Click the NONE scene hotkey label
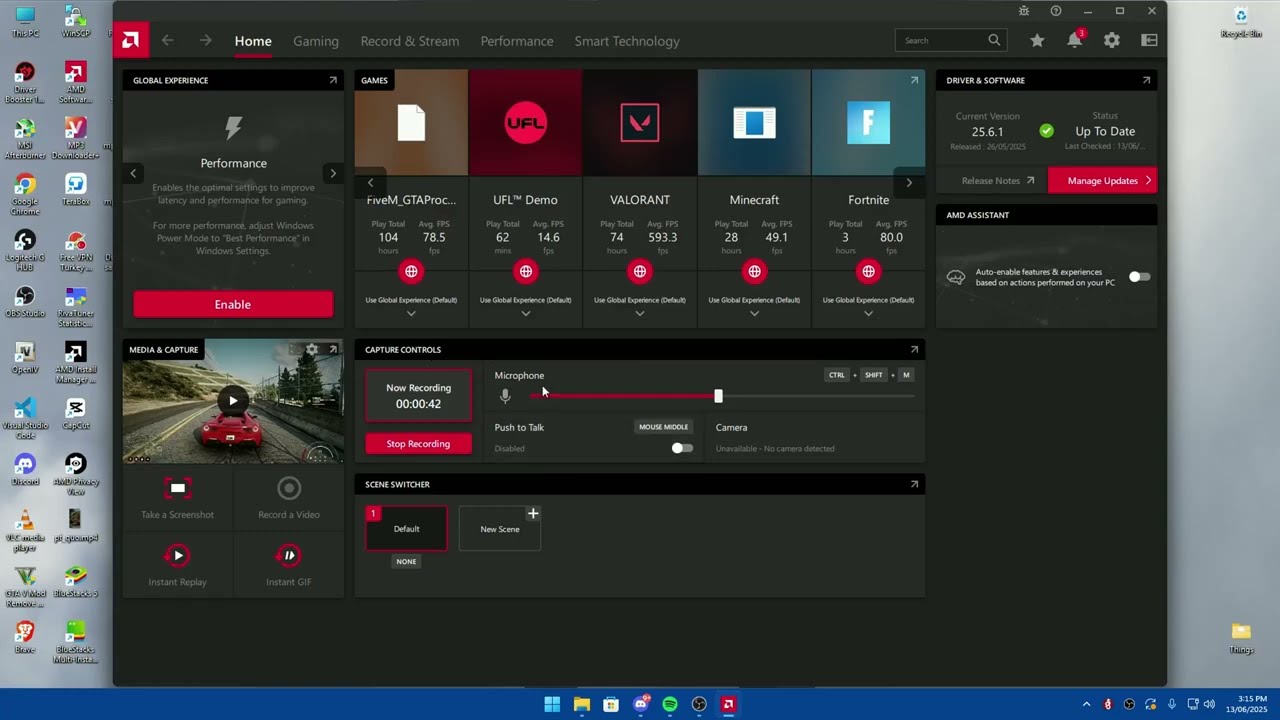 click(406, 561)
